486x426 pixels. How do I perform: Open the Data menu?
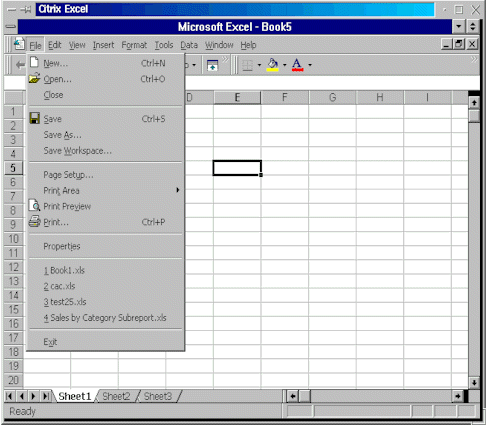click(x=189, y=45)
